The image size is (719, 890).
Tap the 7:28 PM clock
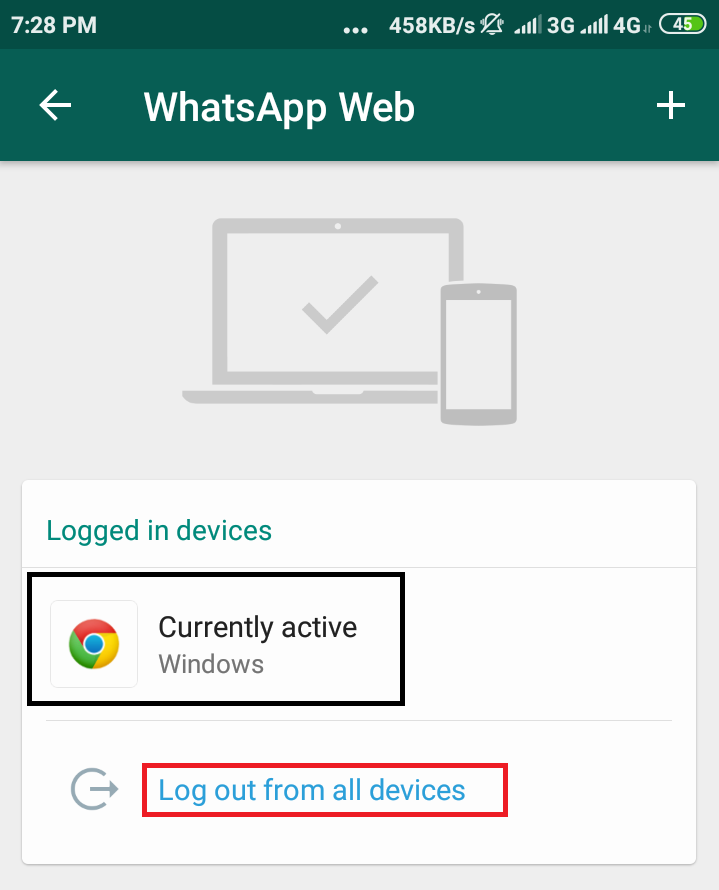click(x=54, y=25)
